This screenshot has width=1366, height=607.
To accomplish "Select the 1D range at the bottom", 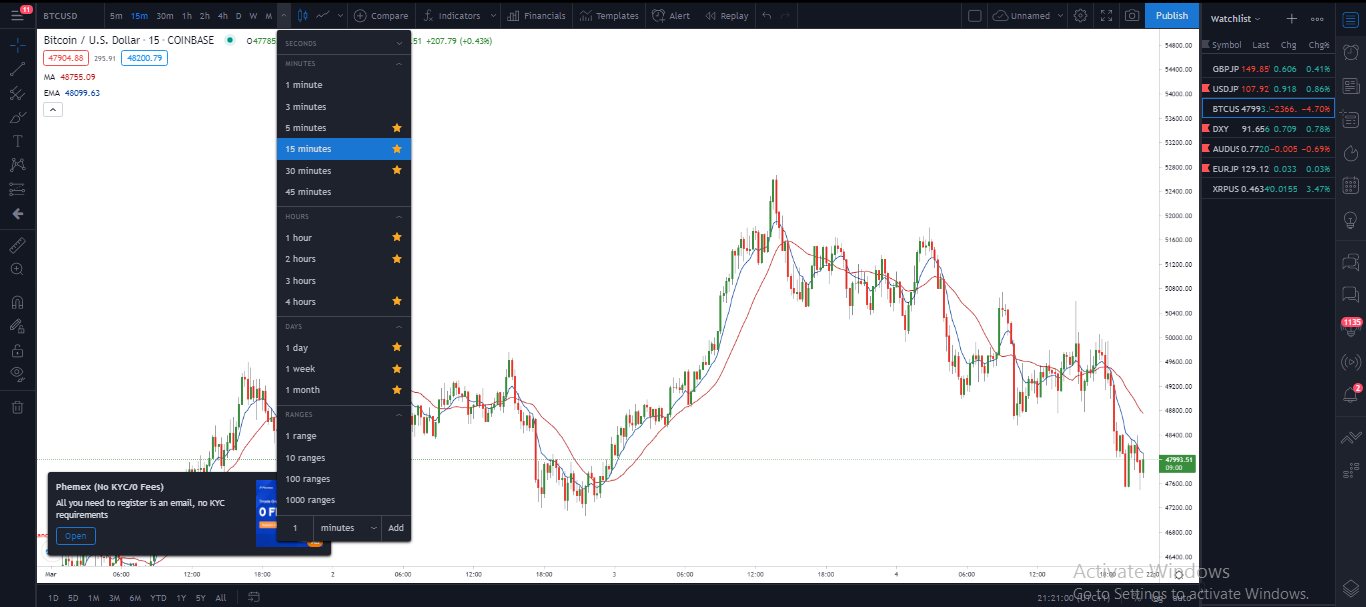I will click(x=53, y=598).
